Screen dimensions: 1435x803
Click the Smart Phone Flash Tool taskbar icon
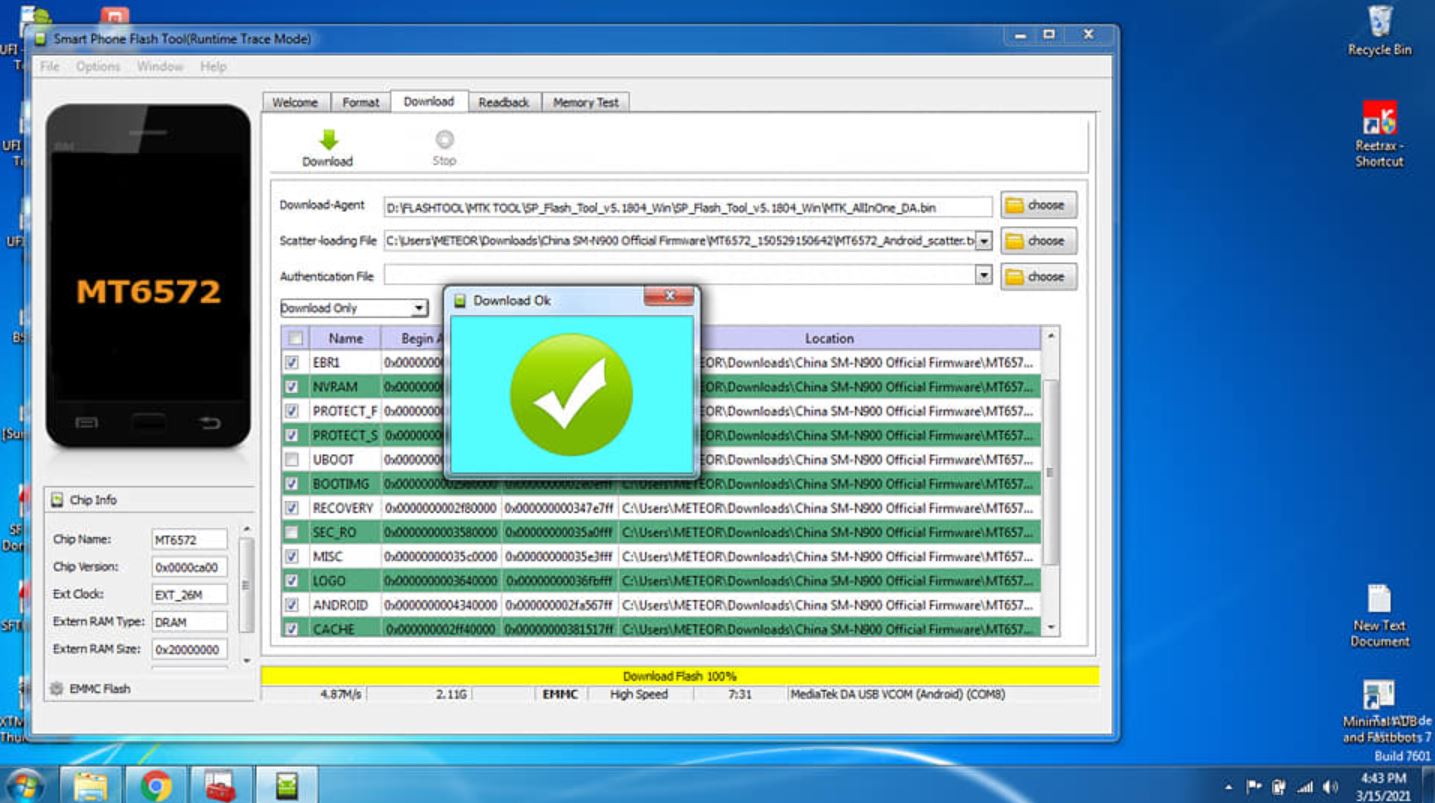point(285,785)
